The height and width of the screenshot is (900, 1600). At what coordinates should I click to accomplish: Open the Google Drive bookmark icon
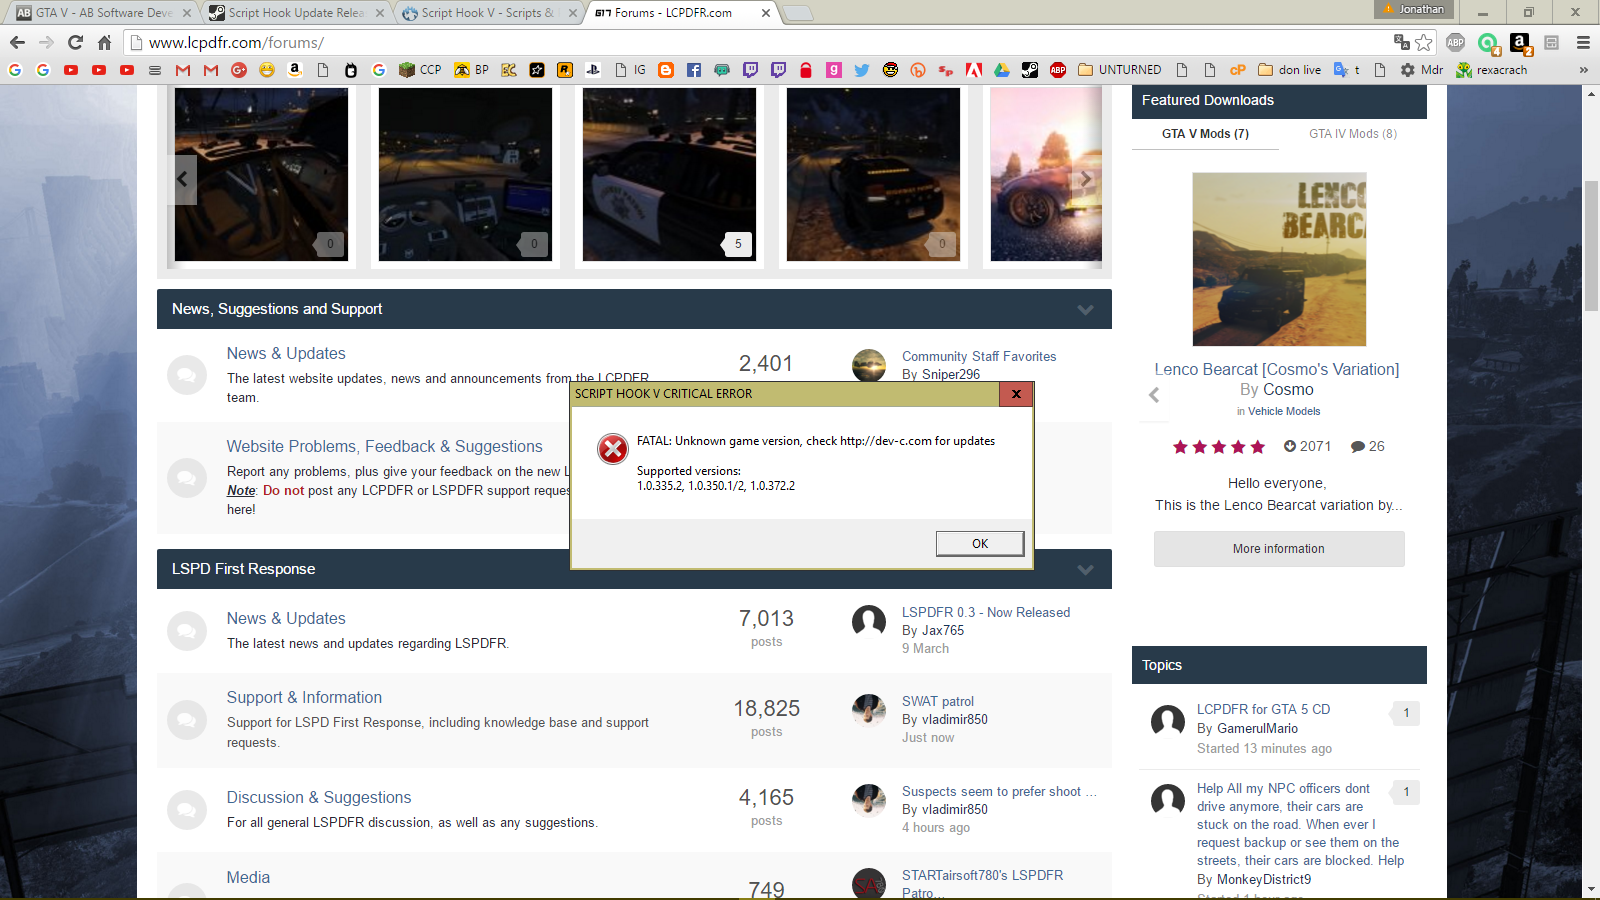pos(1002,70)
